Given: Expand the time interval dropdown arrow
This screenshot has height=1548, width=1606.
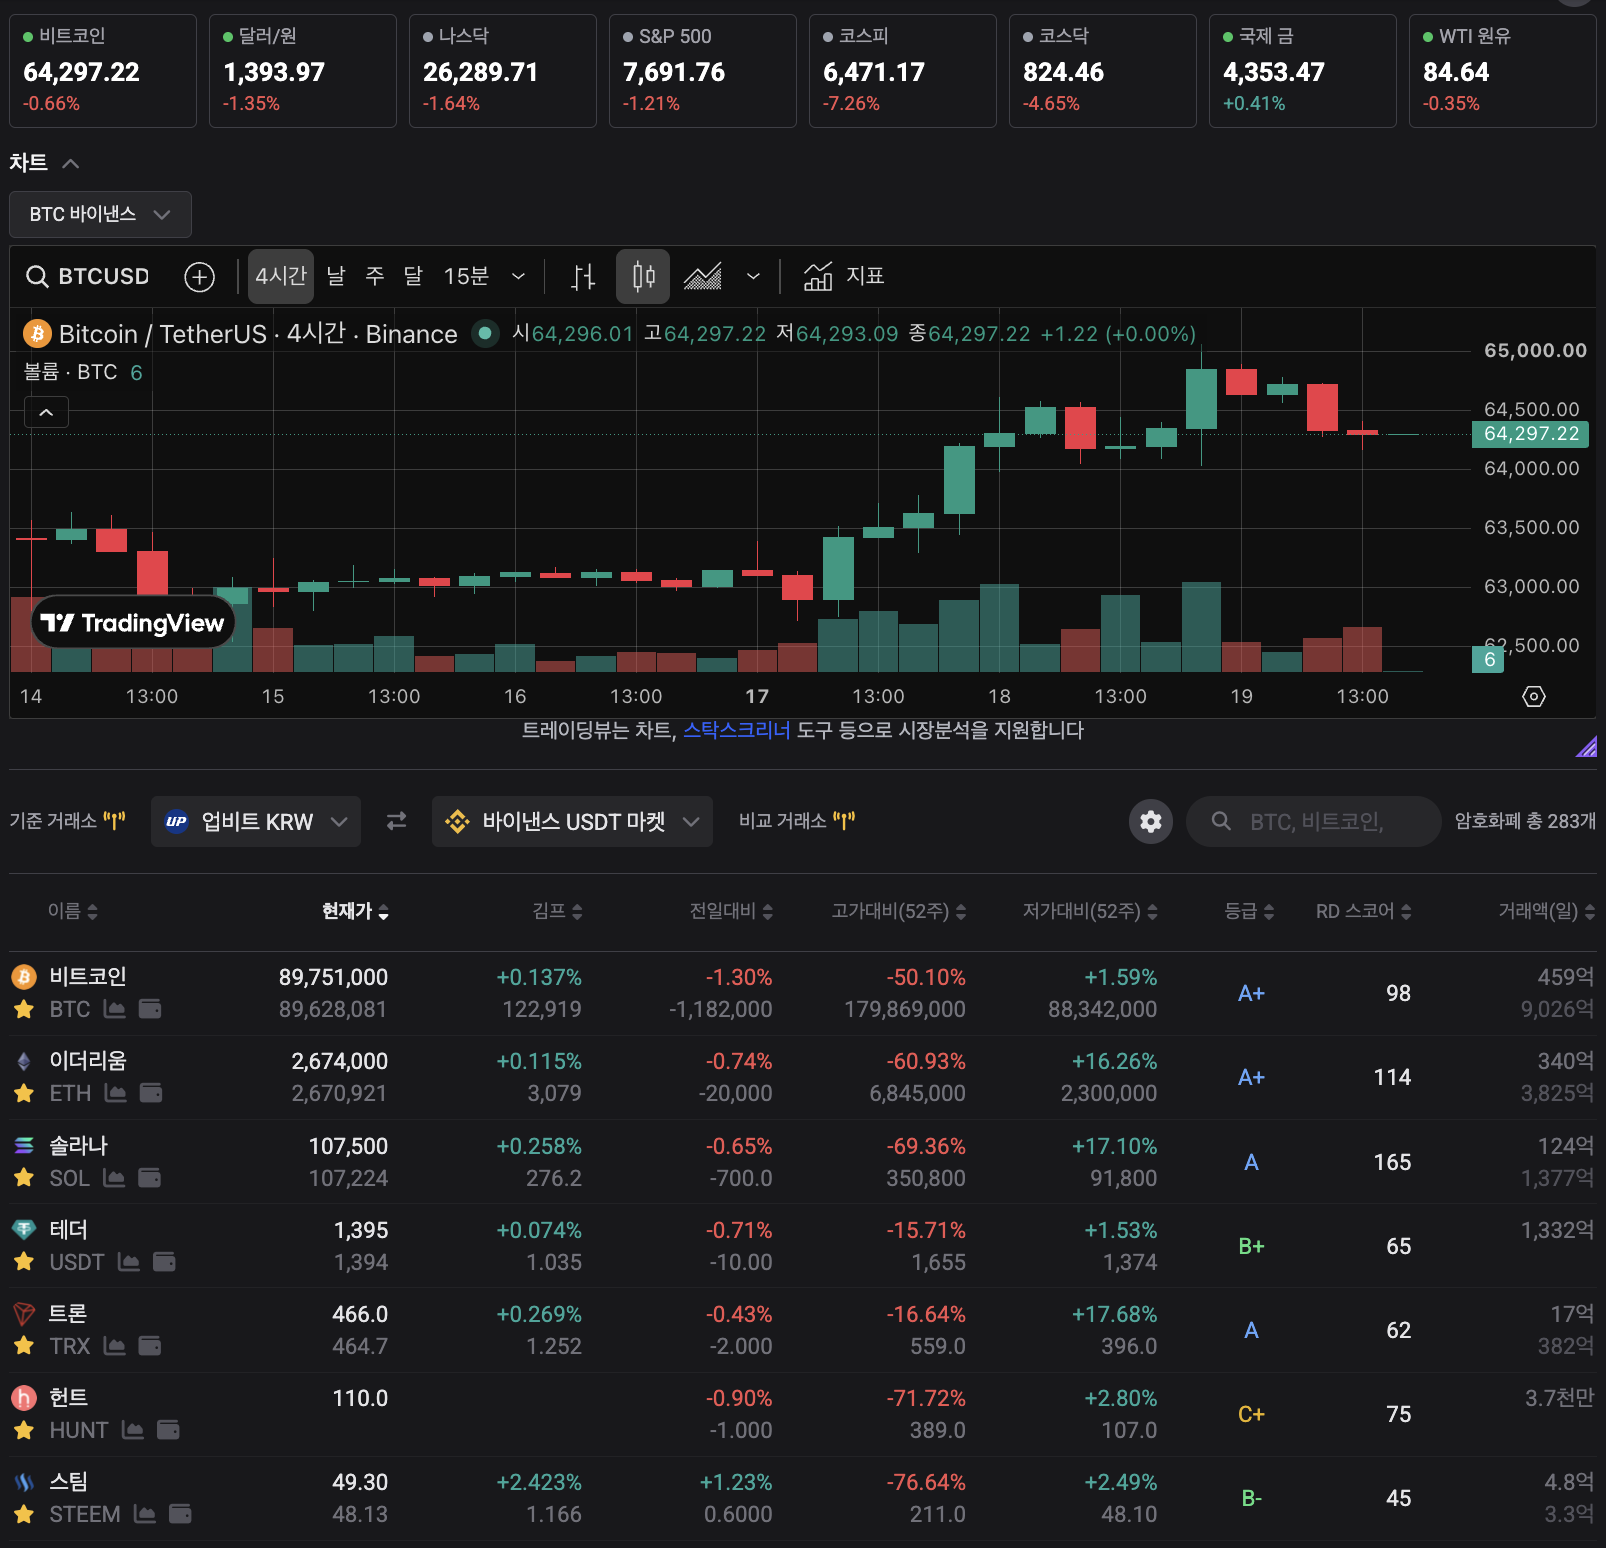Looking at the screenshot, I should coord(518,277).
